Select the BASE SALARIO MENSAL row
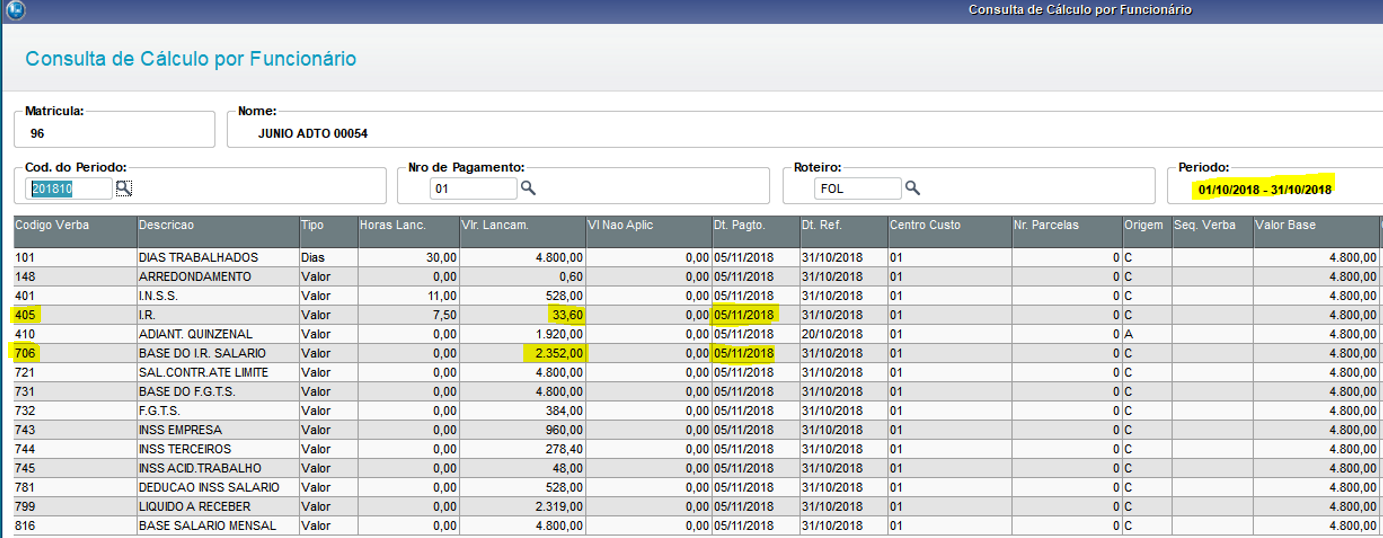1383x538 pixels. click(x=698, y=525)
